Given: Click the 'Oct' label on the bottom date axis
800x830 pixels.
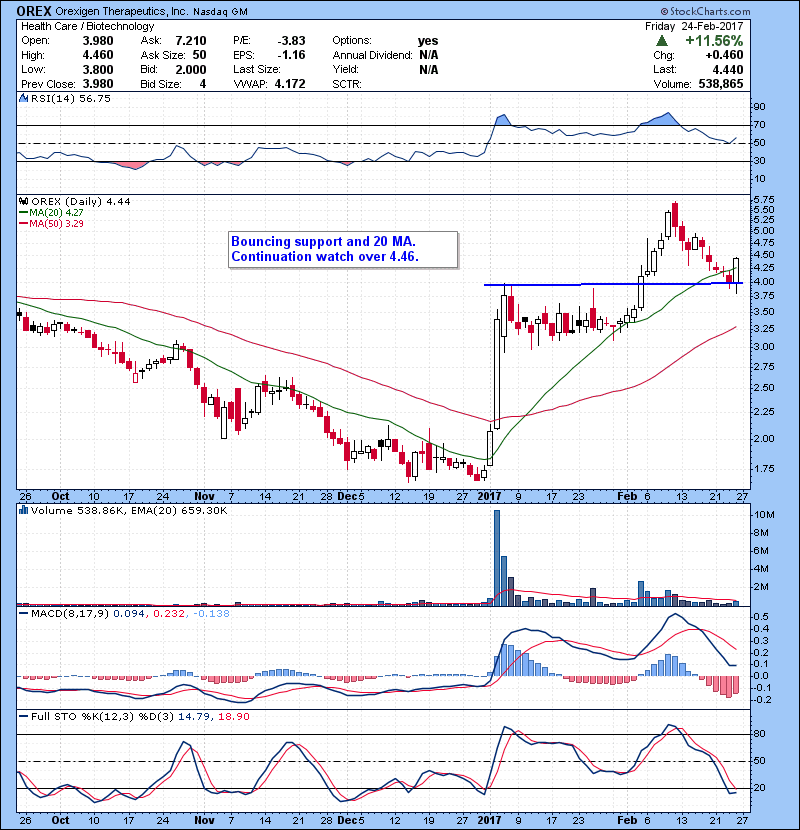Looking at the screenshot, I should click(x=60, y=820).
